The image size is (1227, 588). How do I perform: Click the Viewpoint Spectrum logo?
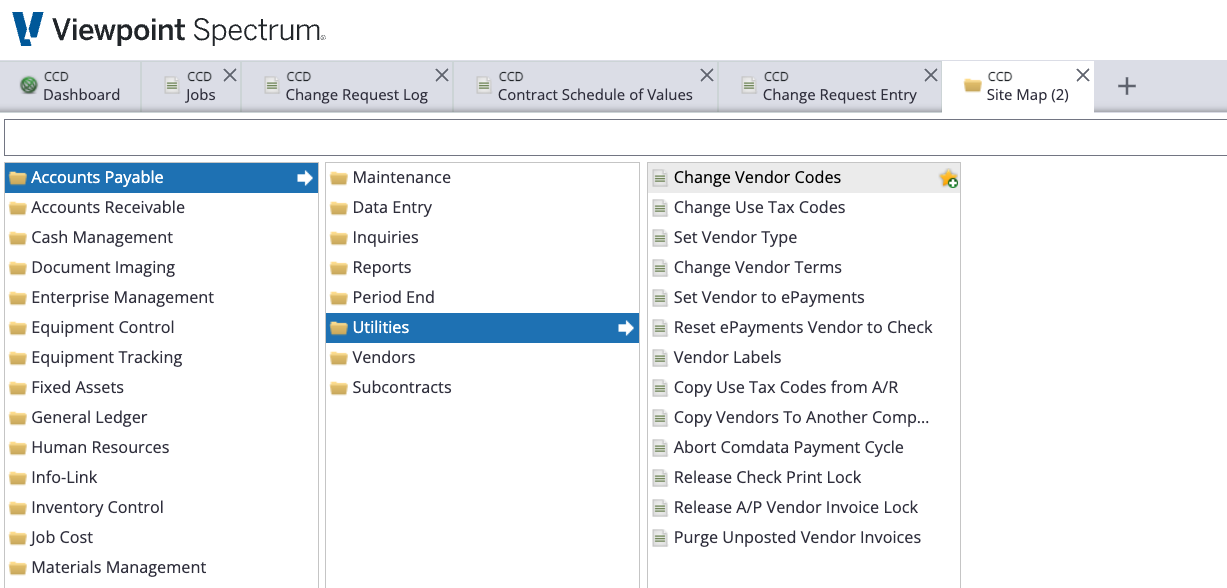(x=168, y=29)
